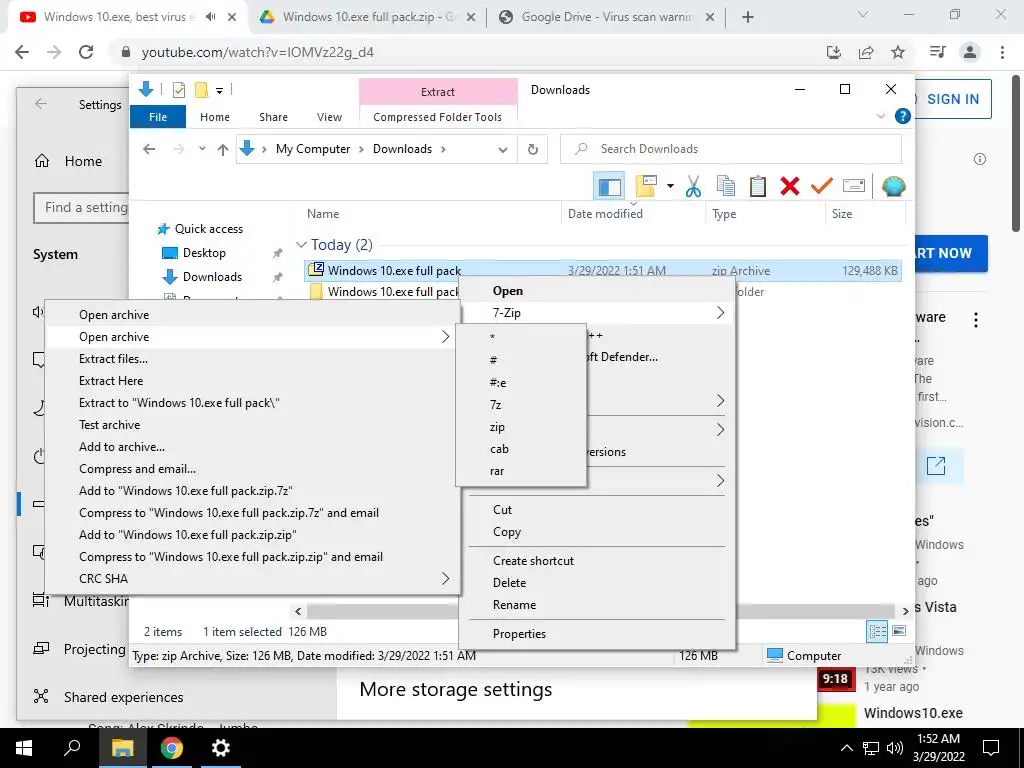Click Properties in context menu
Image resolution: width=1024 pixels, height=768 pixels.
(597, 633)
